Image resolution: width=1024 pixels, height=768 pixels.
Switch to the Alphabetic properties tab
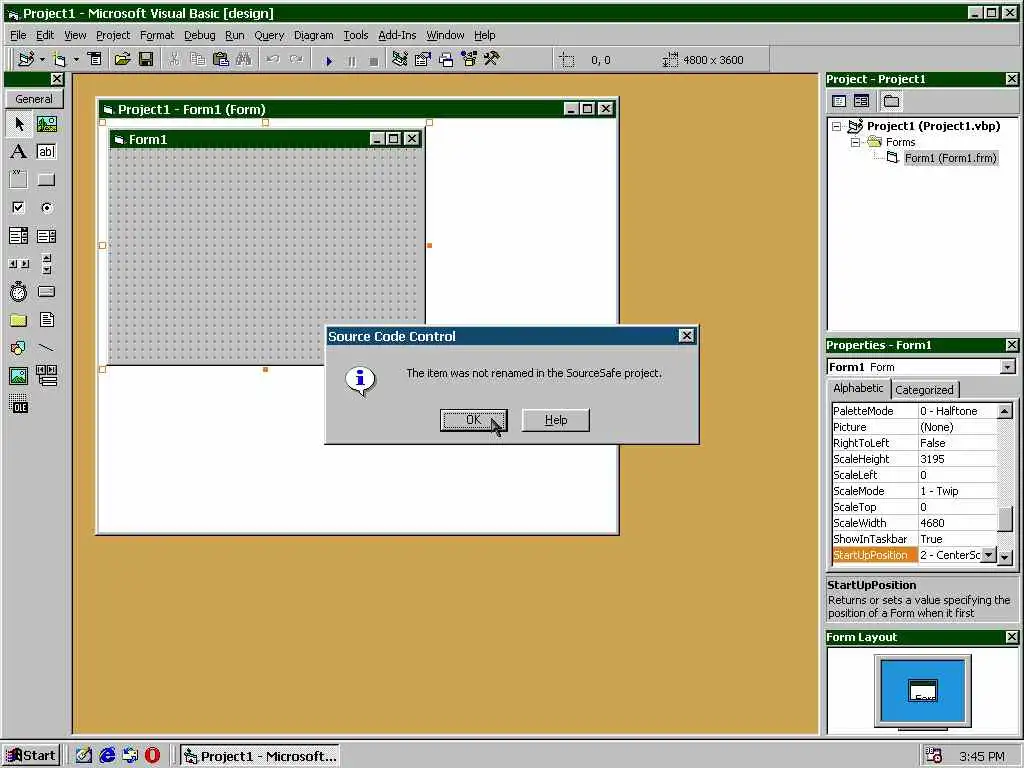click(x=858, y=388)
